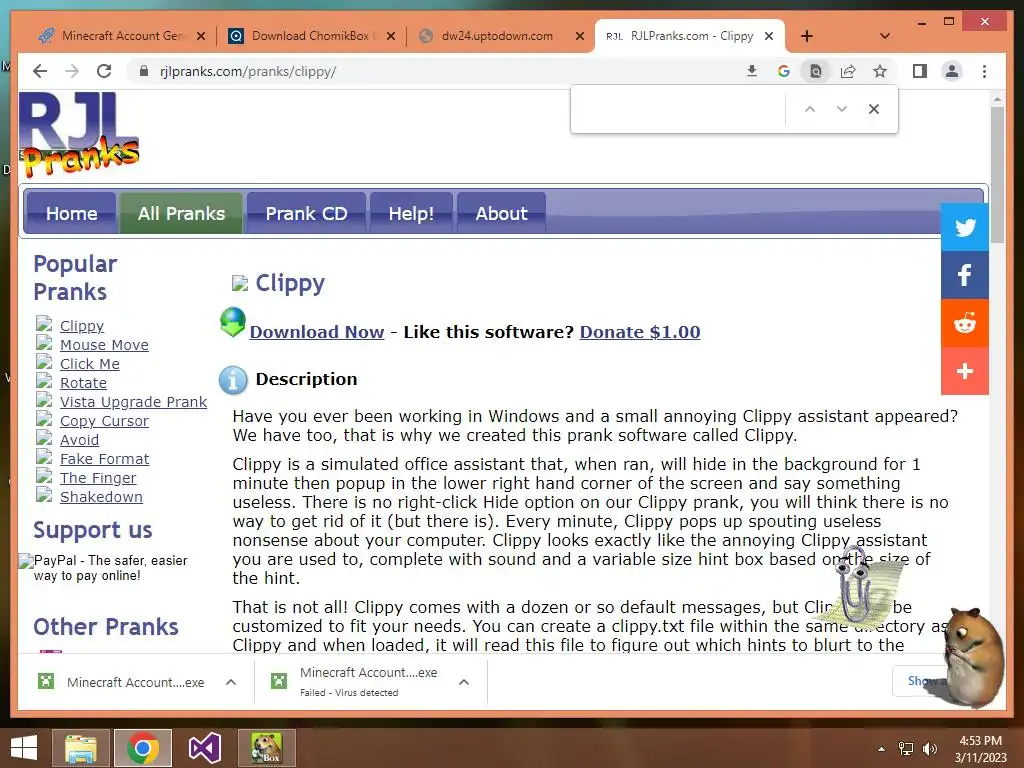
Task: View site info lock icon
Action: pyautogui.click(x=144, y=71)
